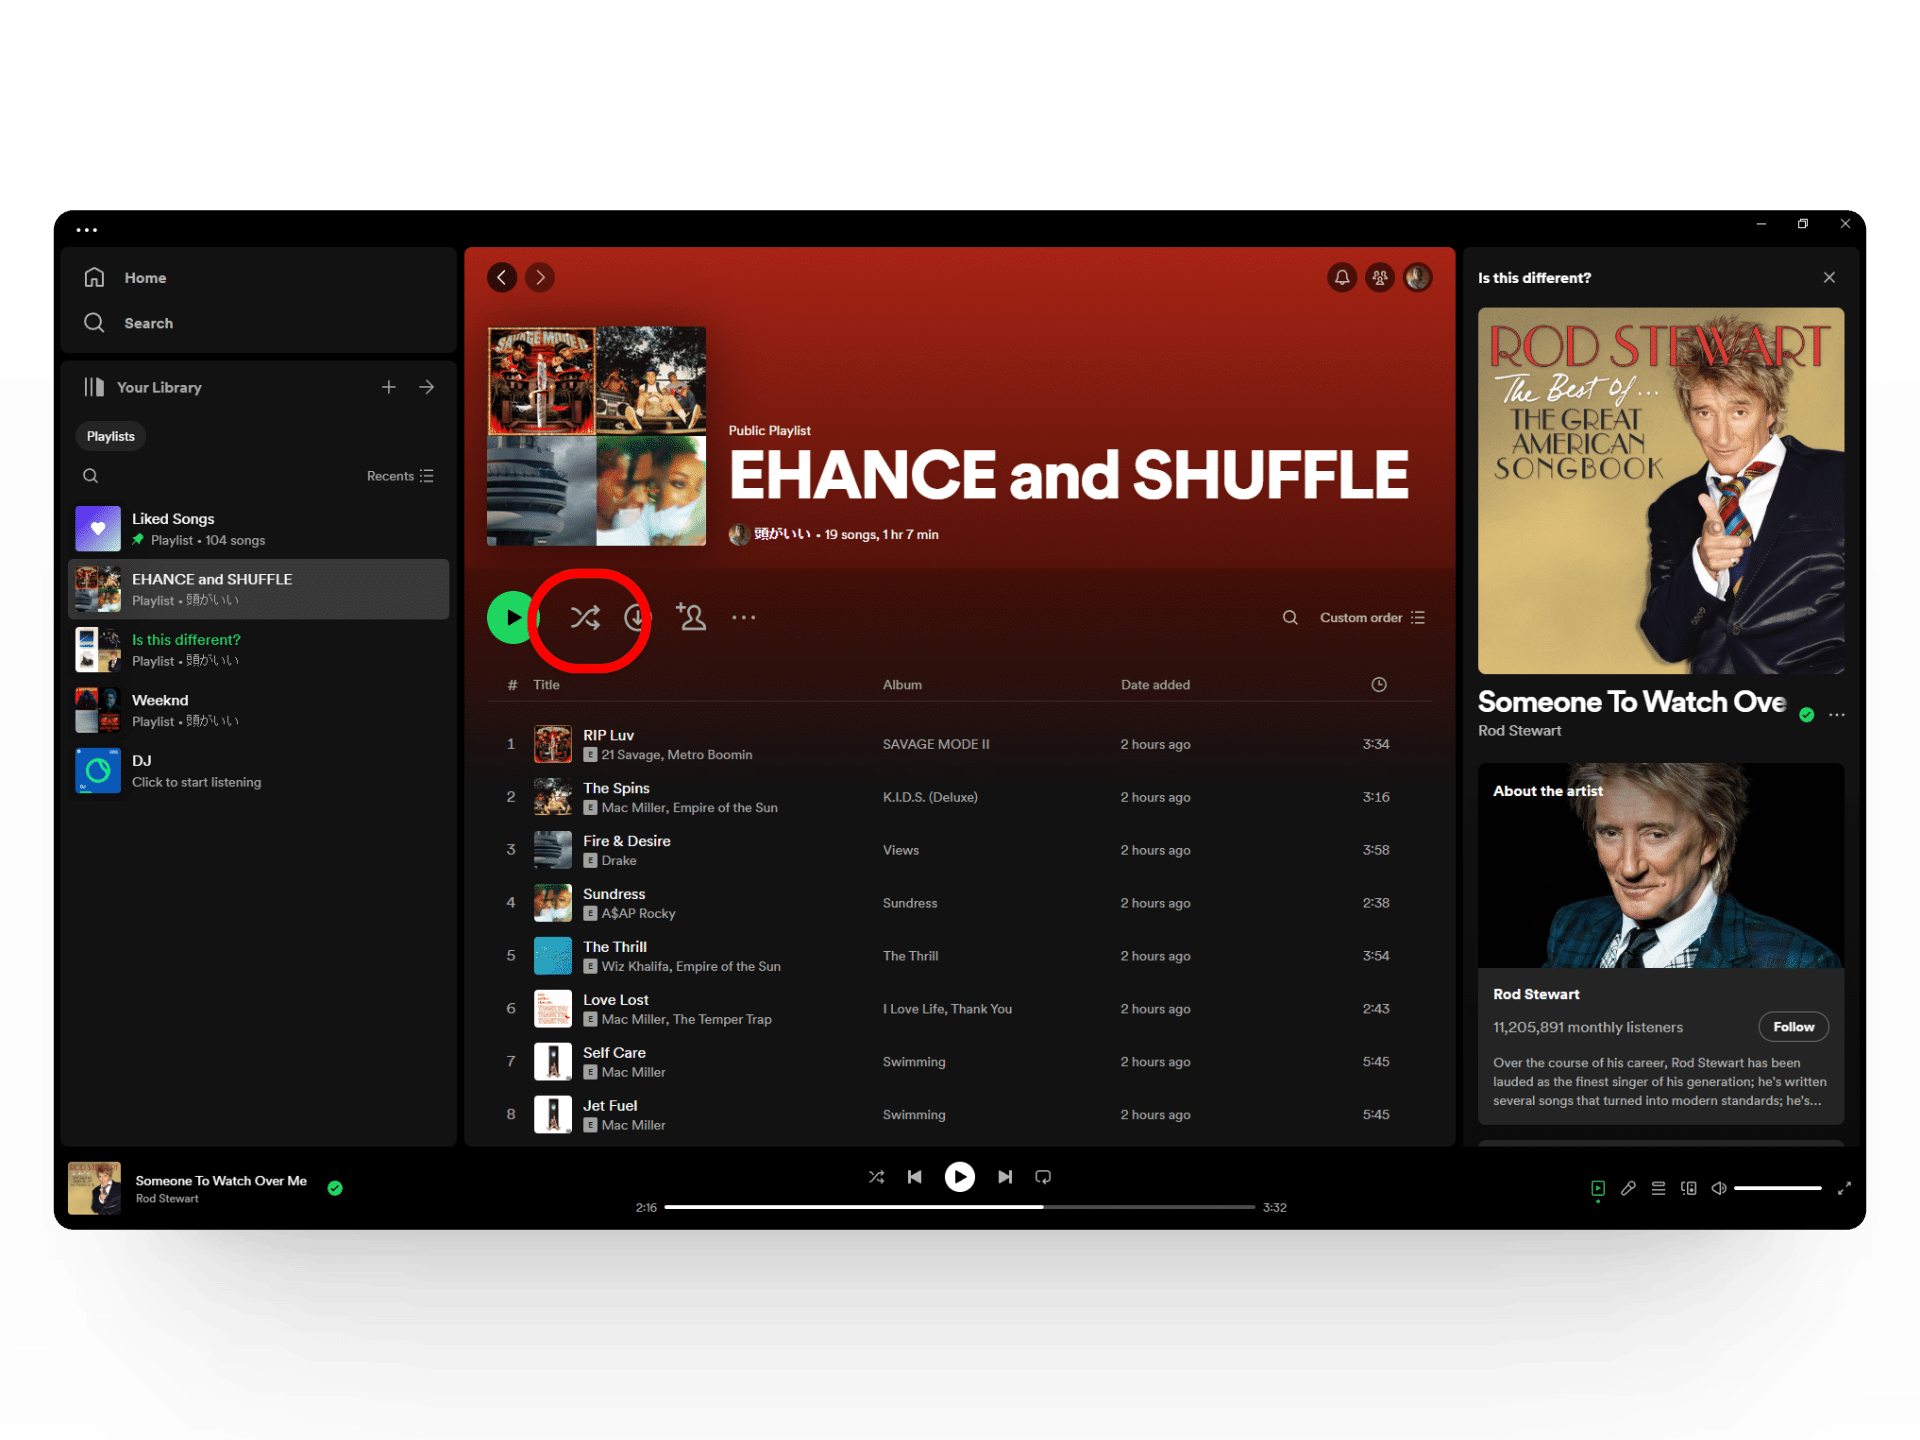Open the Recents sort dropdown in library
Image resolution: width=1920 pixels, height=1440 pixels.
[399, 476]
